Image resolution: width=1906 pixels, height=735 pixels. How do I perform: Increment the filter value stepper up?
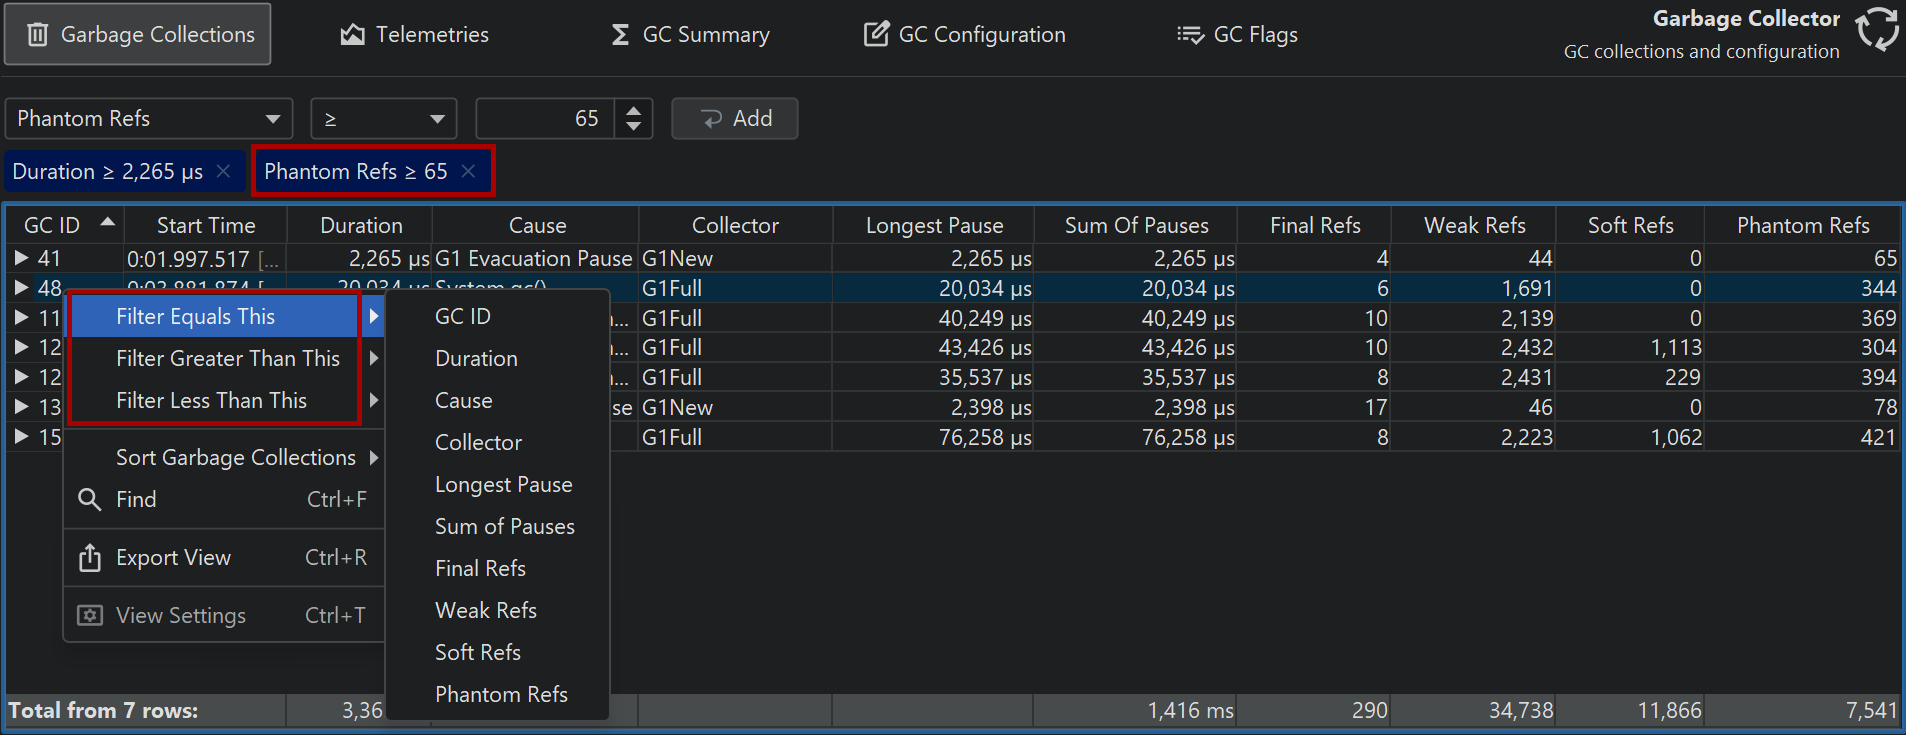tap(633, 111)
